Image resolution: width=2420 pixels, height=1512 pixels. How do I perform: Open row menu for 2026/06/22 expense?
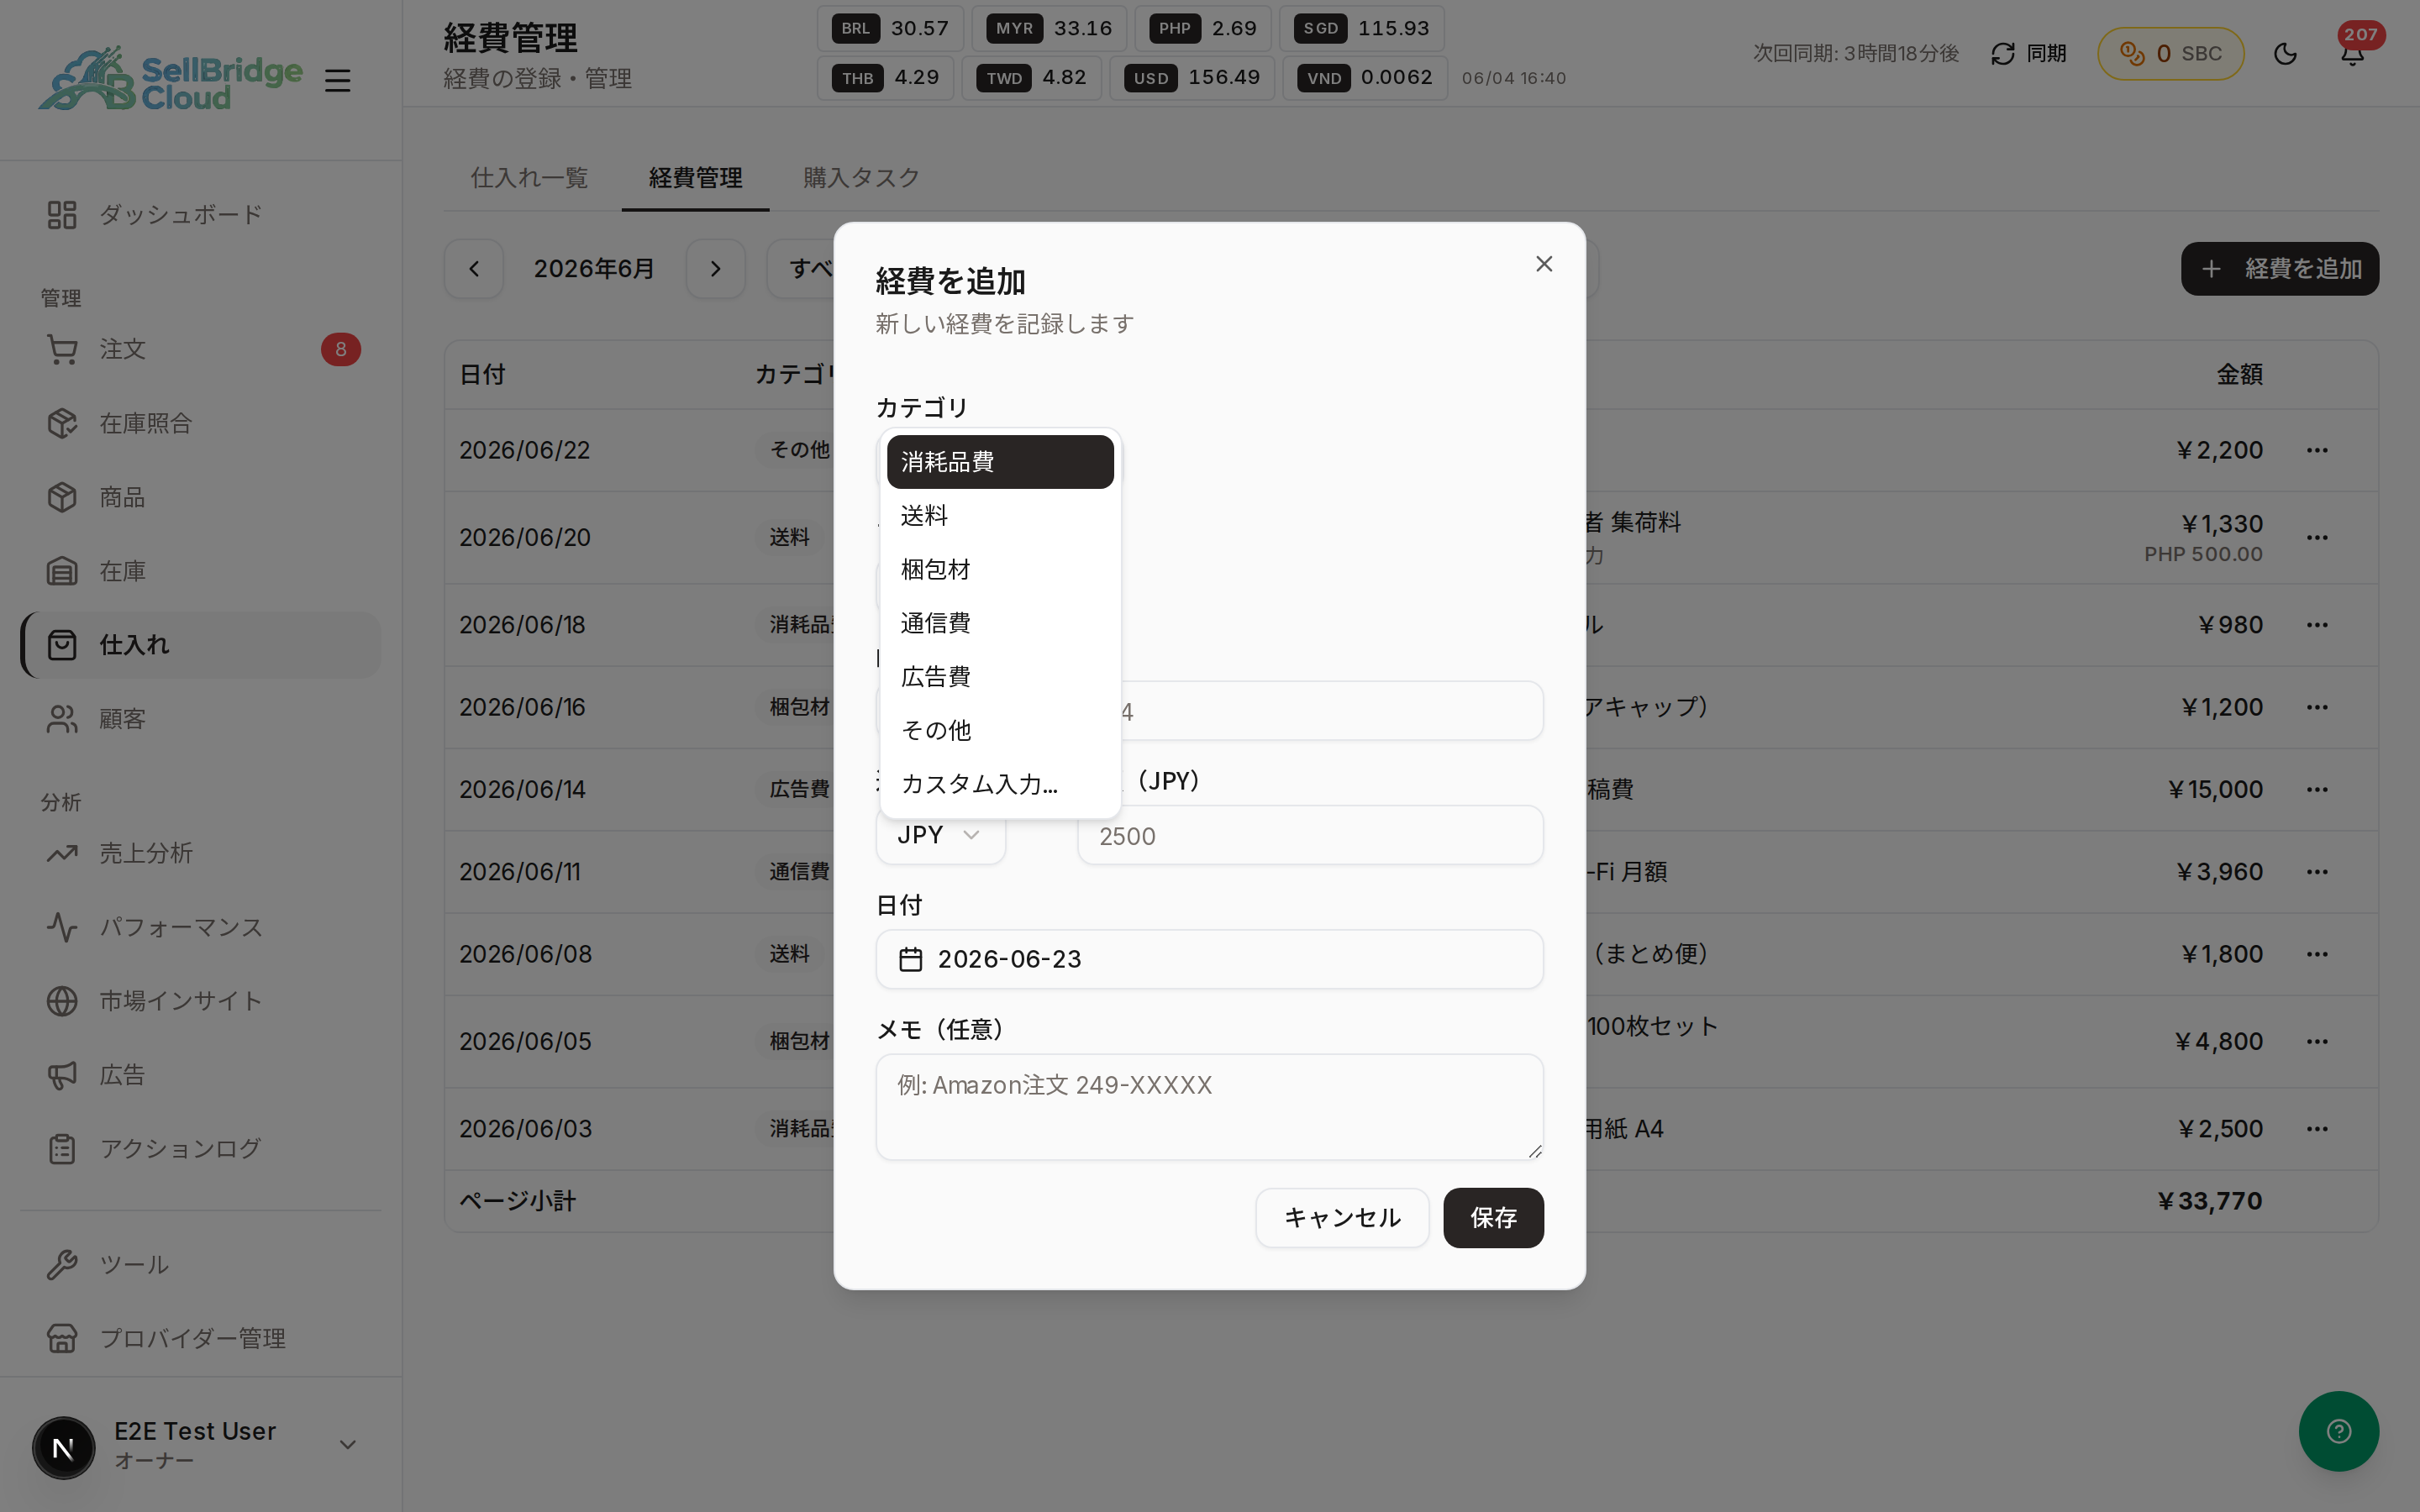[x=2317, y=450]
